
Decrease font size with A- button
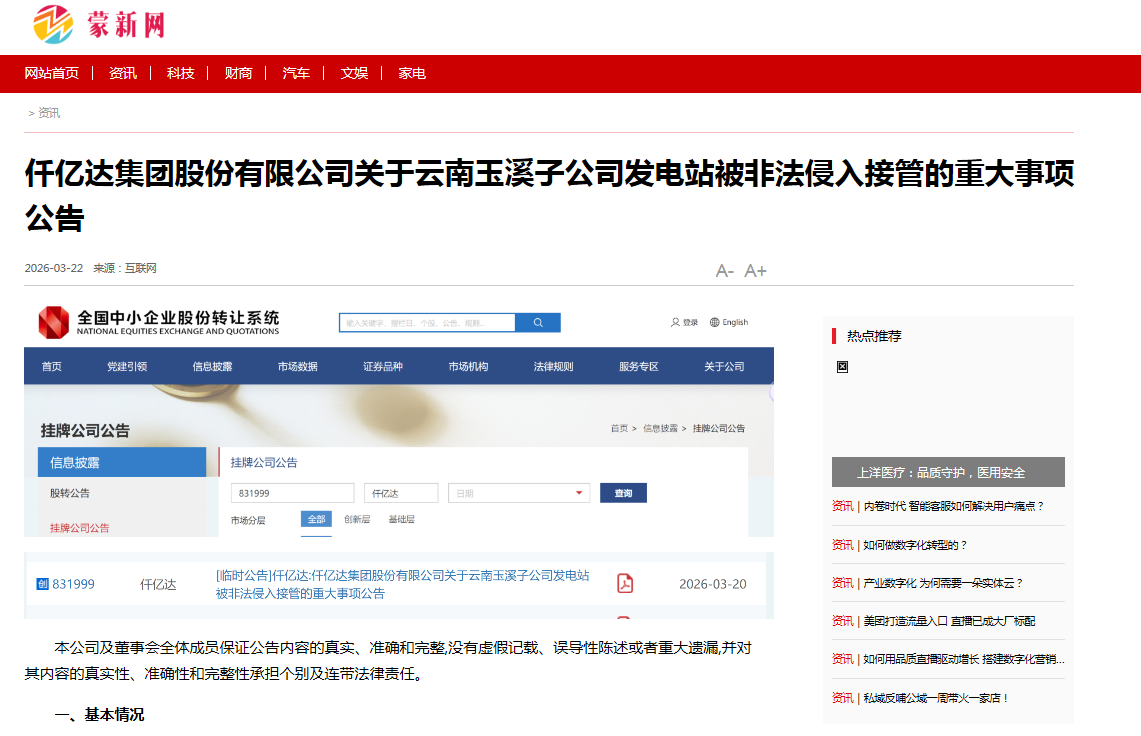[x=724, y=271]
